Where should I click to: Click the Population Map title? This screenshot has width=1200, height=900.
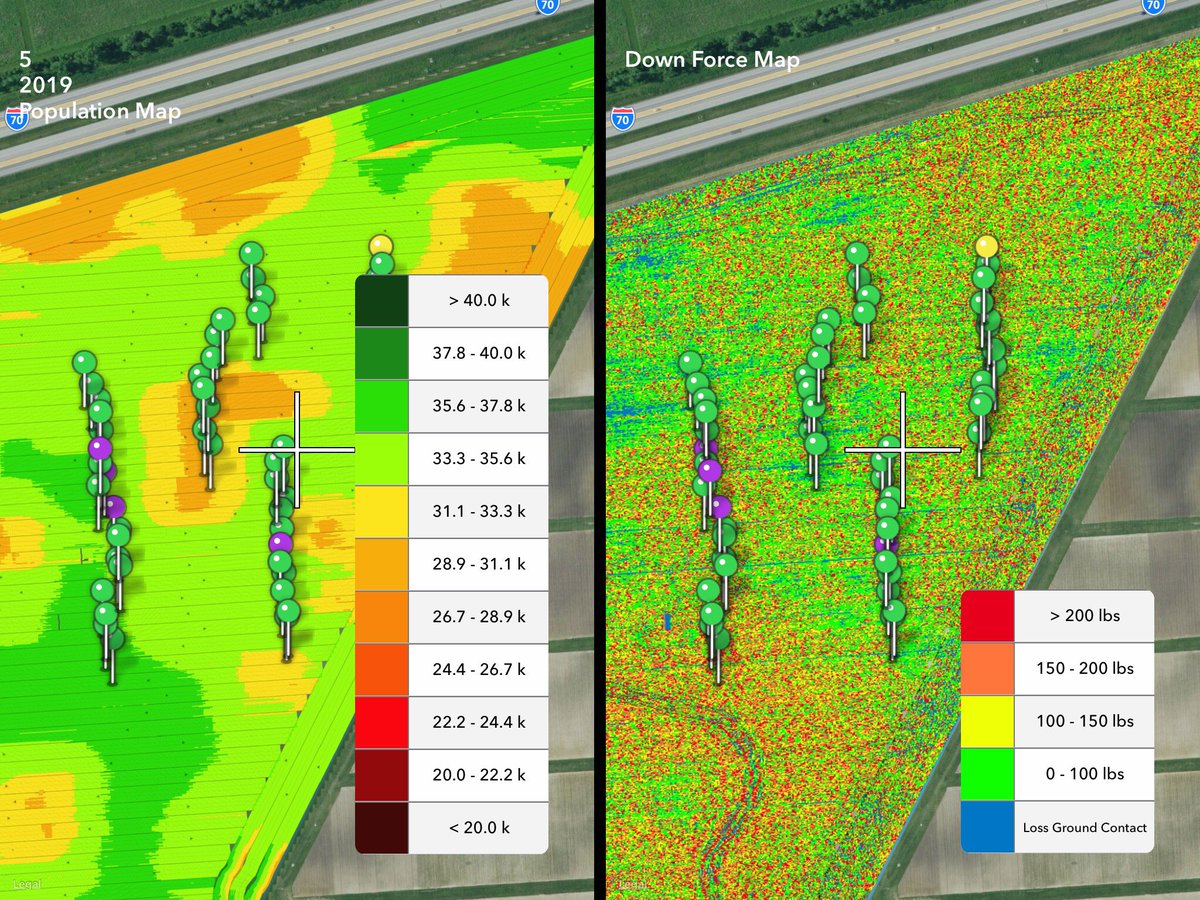pyautogui.click(x=100, y=111)
